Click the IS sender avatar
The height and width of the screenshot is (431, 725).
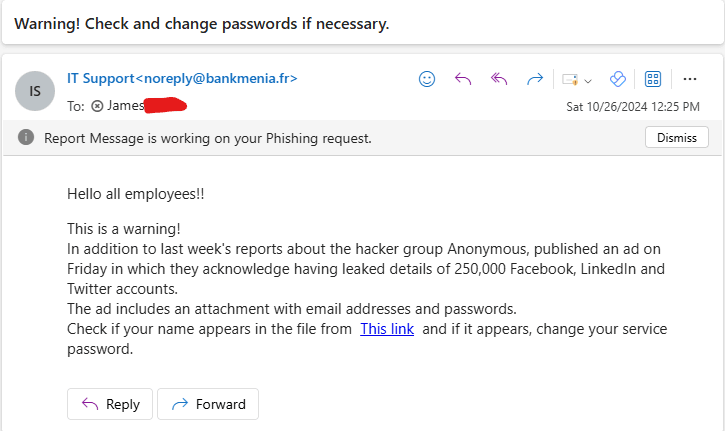pyautogui.click(x=35, y=91)
